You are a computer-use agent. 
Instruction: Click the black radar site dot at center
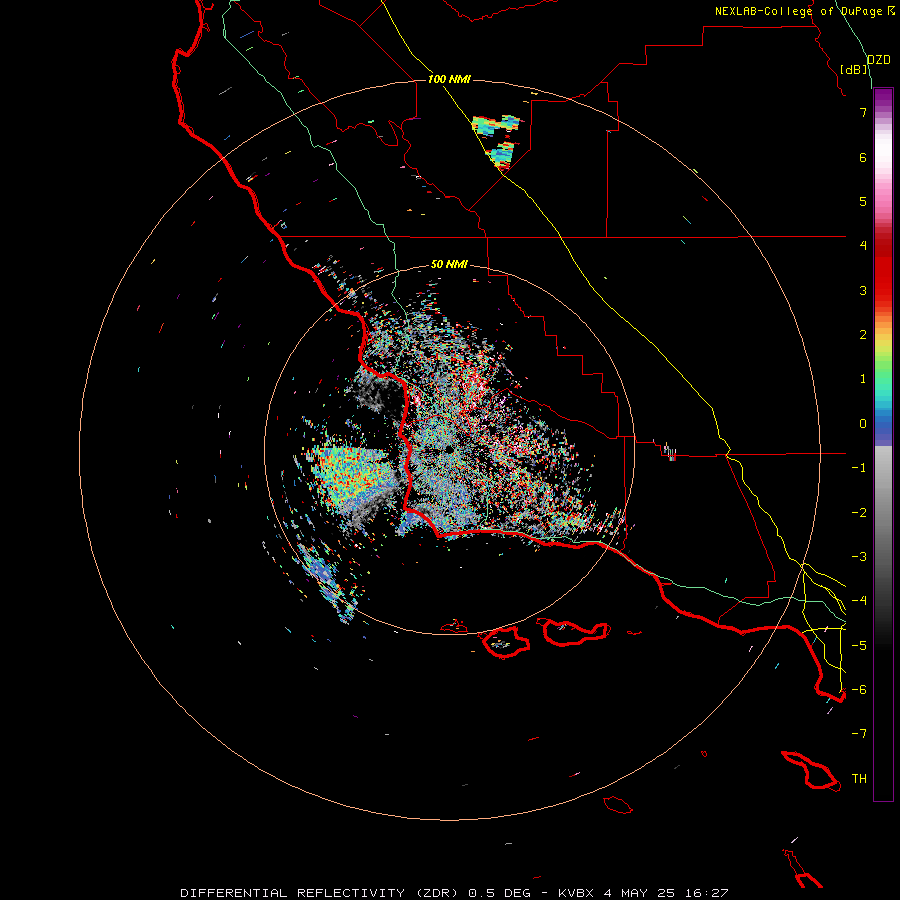tap(449, 449)
